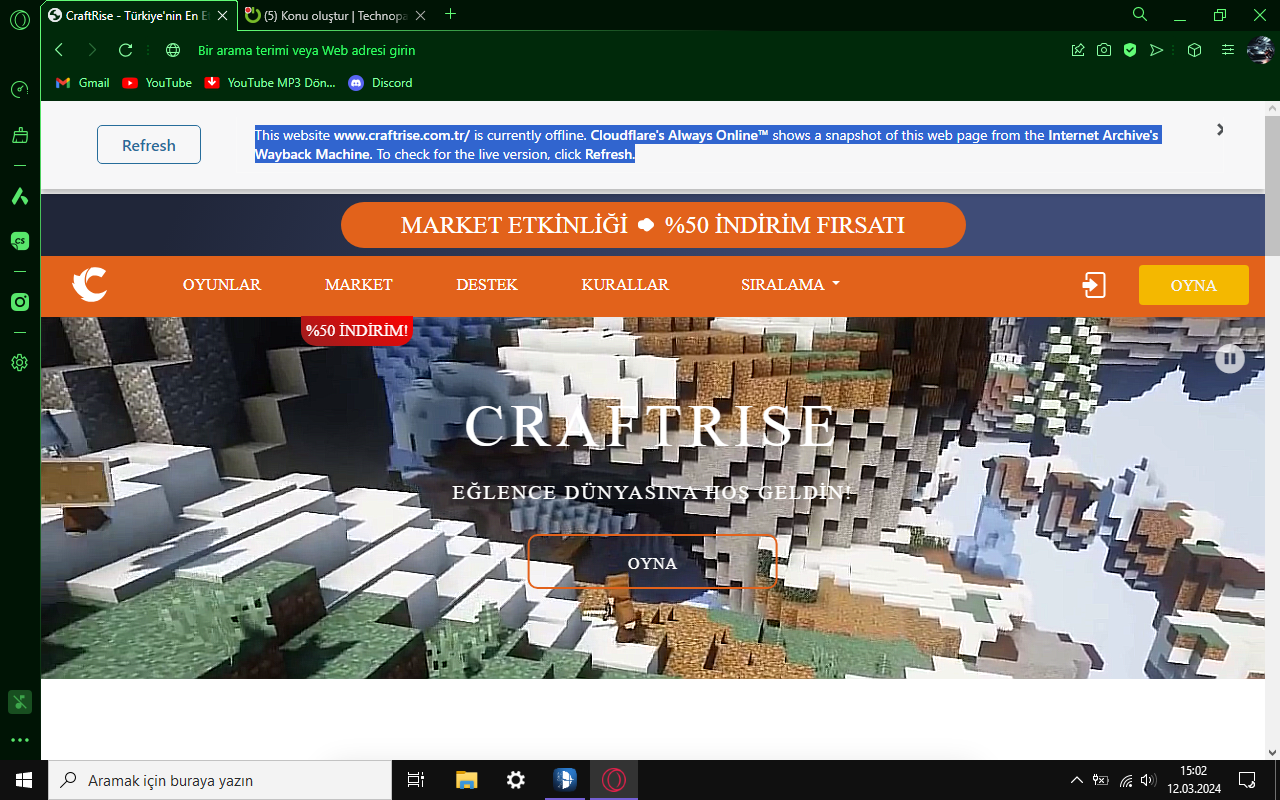
Task: Click the %50 İNDİRİM! red badge
Action: [x=357, y=331]
